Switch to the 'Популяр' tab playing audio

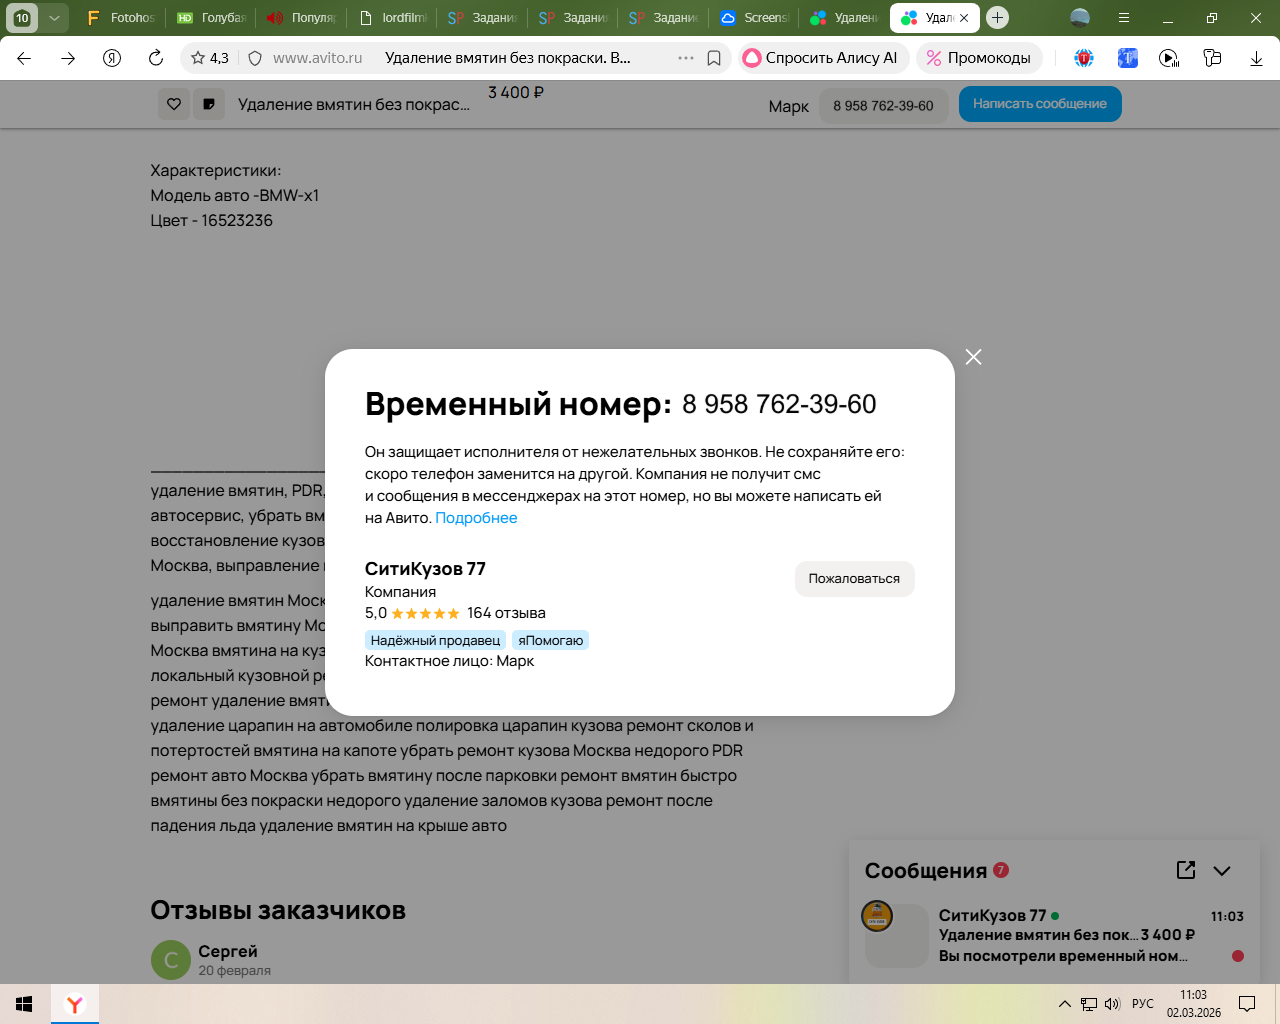point(301,18)
